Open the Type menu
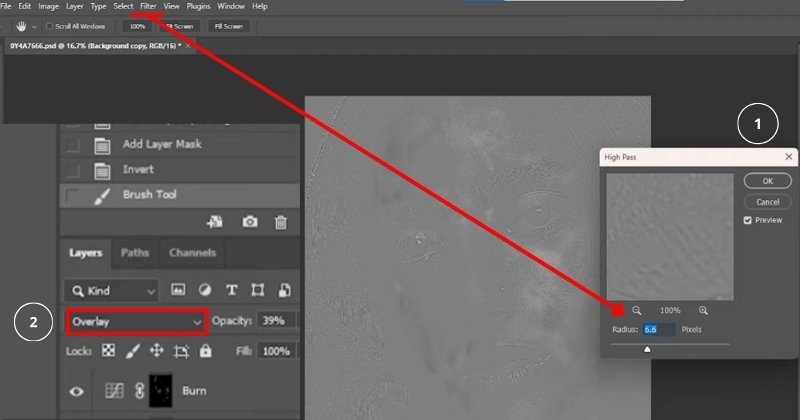The image size is (800, 420). 98,6
